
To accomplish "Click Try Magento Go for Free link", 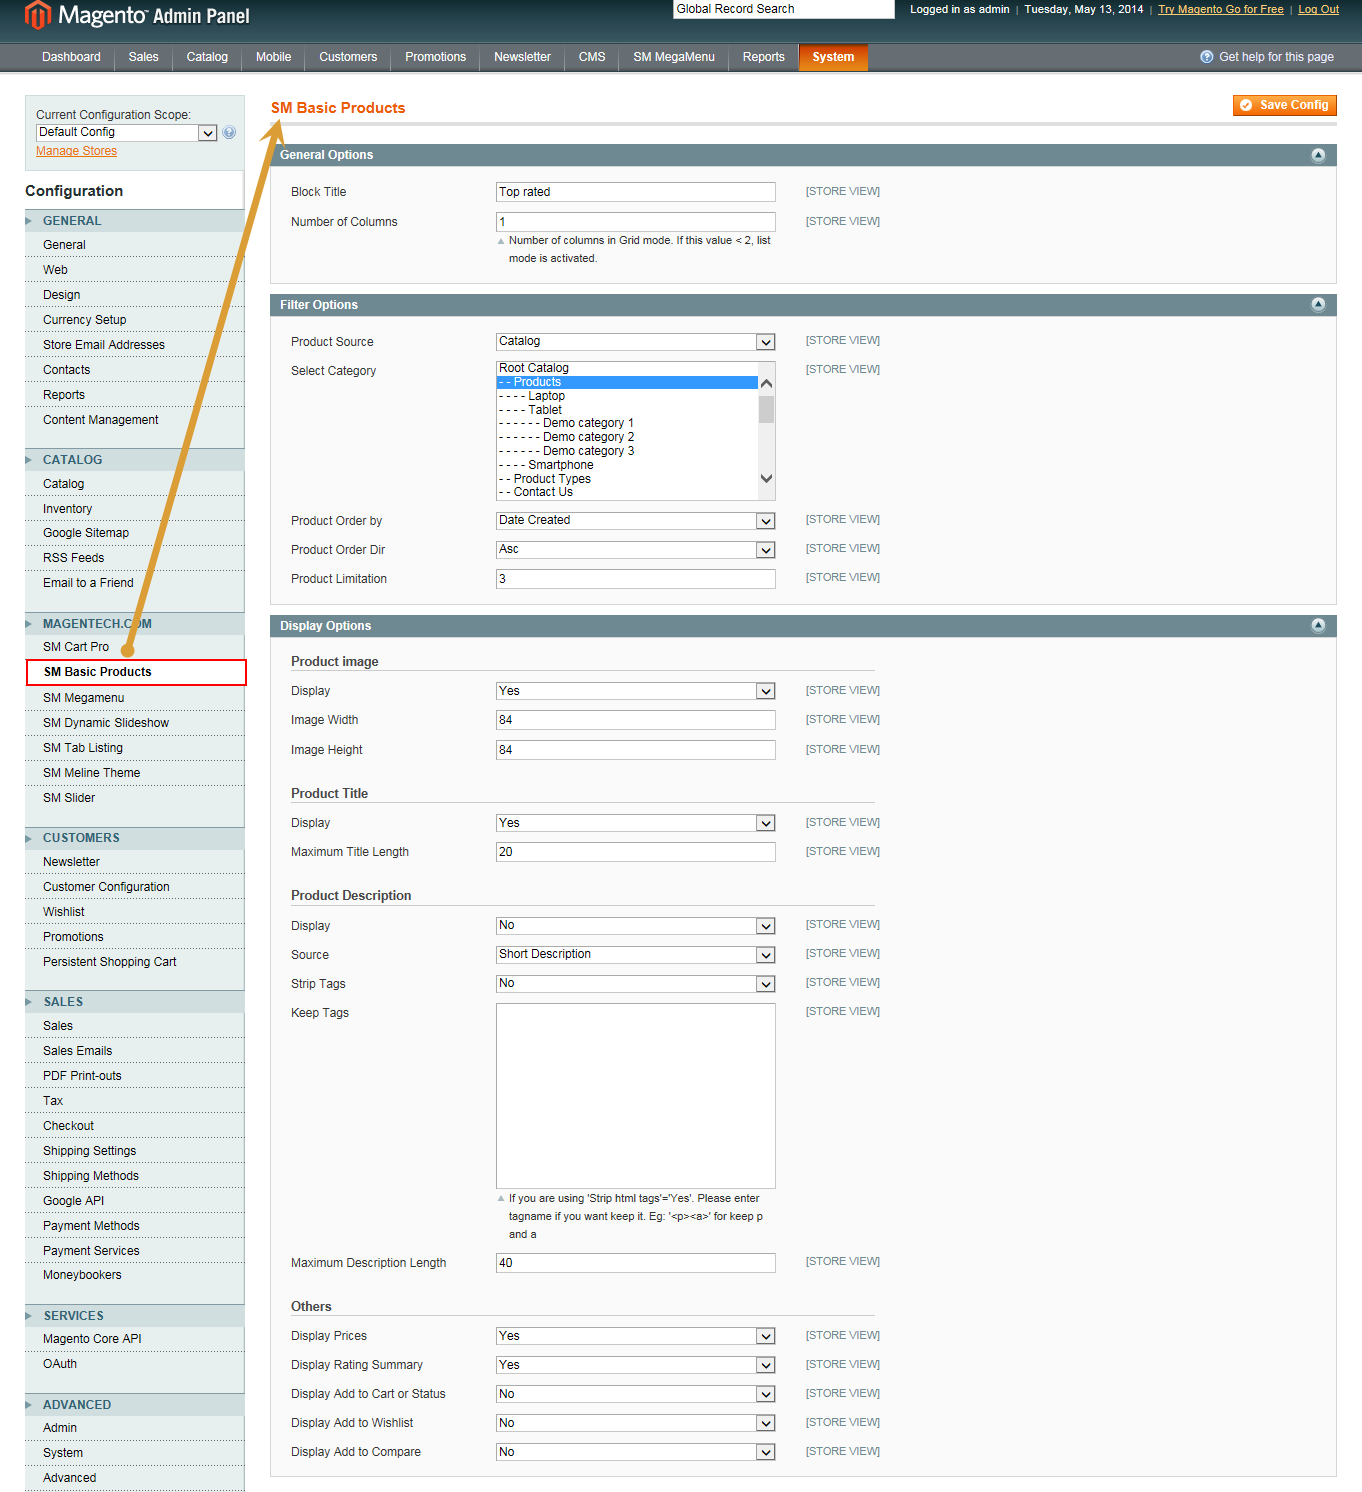I will 1220,9.
